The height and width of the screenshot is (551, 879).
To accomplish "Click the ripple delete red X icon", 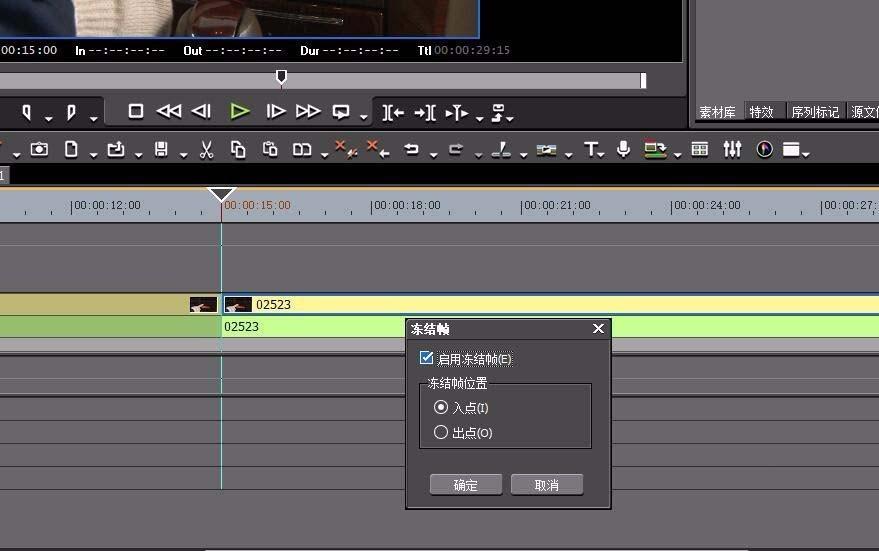I will pyautogui.click(x=377, y=149).
